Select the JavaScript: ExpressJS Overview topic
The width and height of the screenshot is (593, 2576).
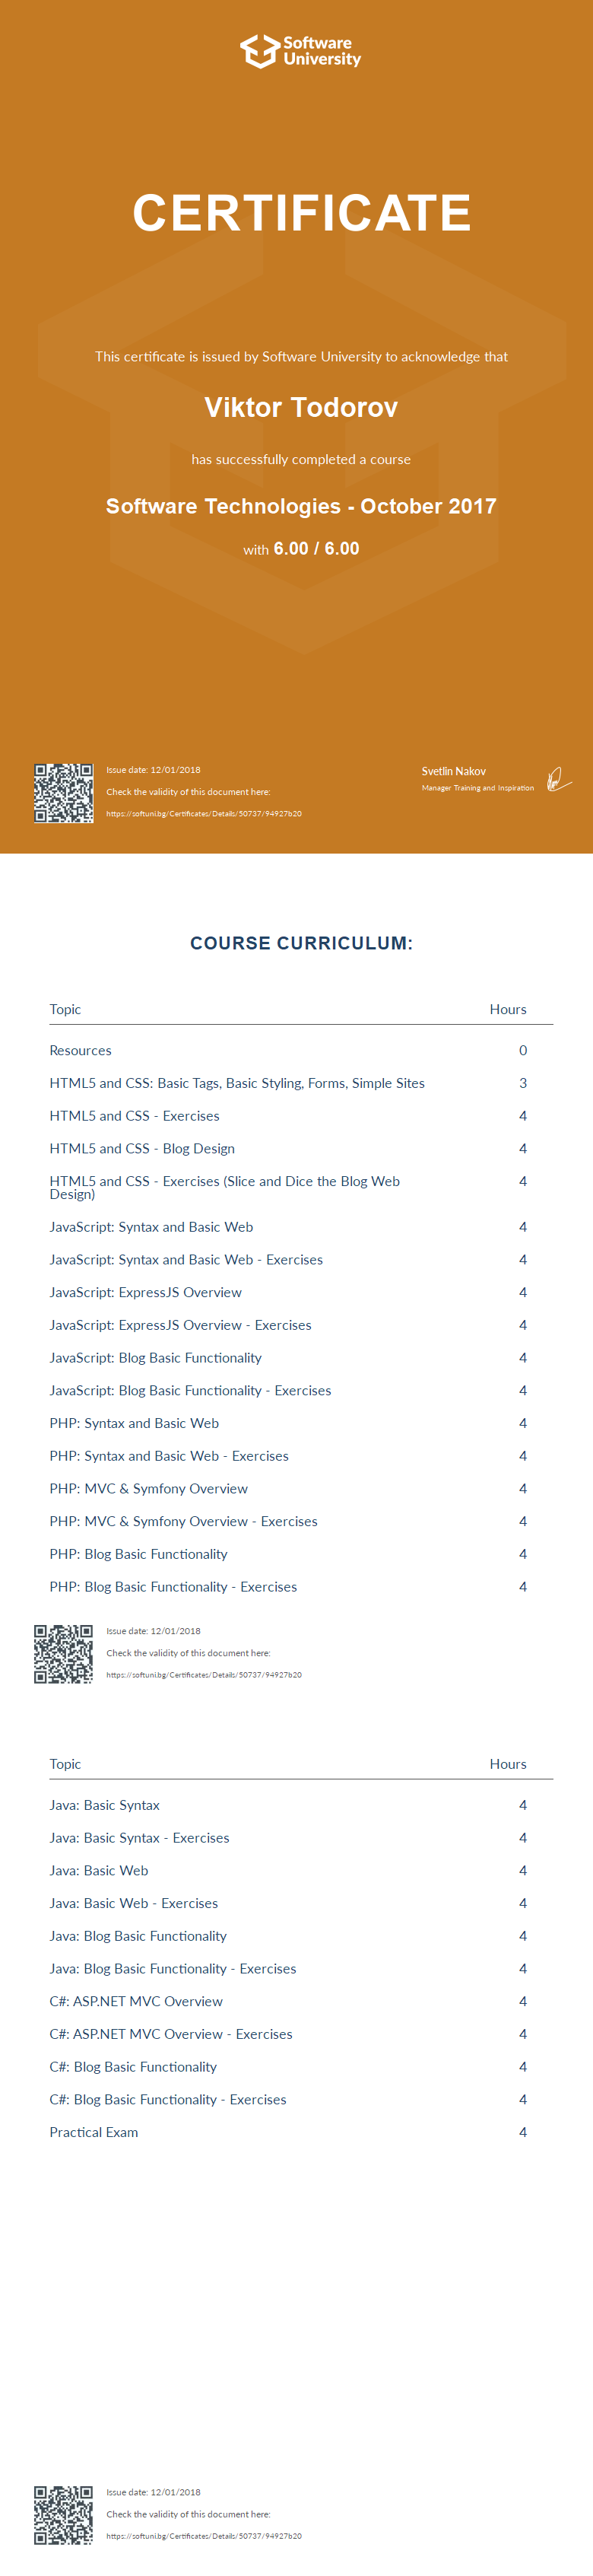146,1292
